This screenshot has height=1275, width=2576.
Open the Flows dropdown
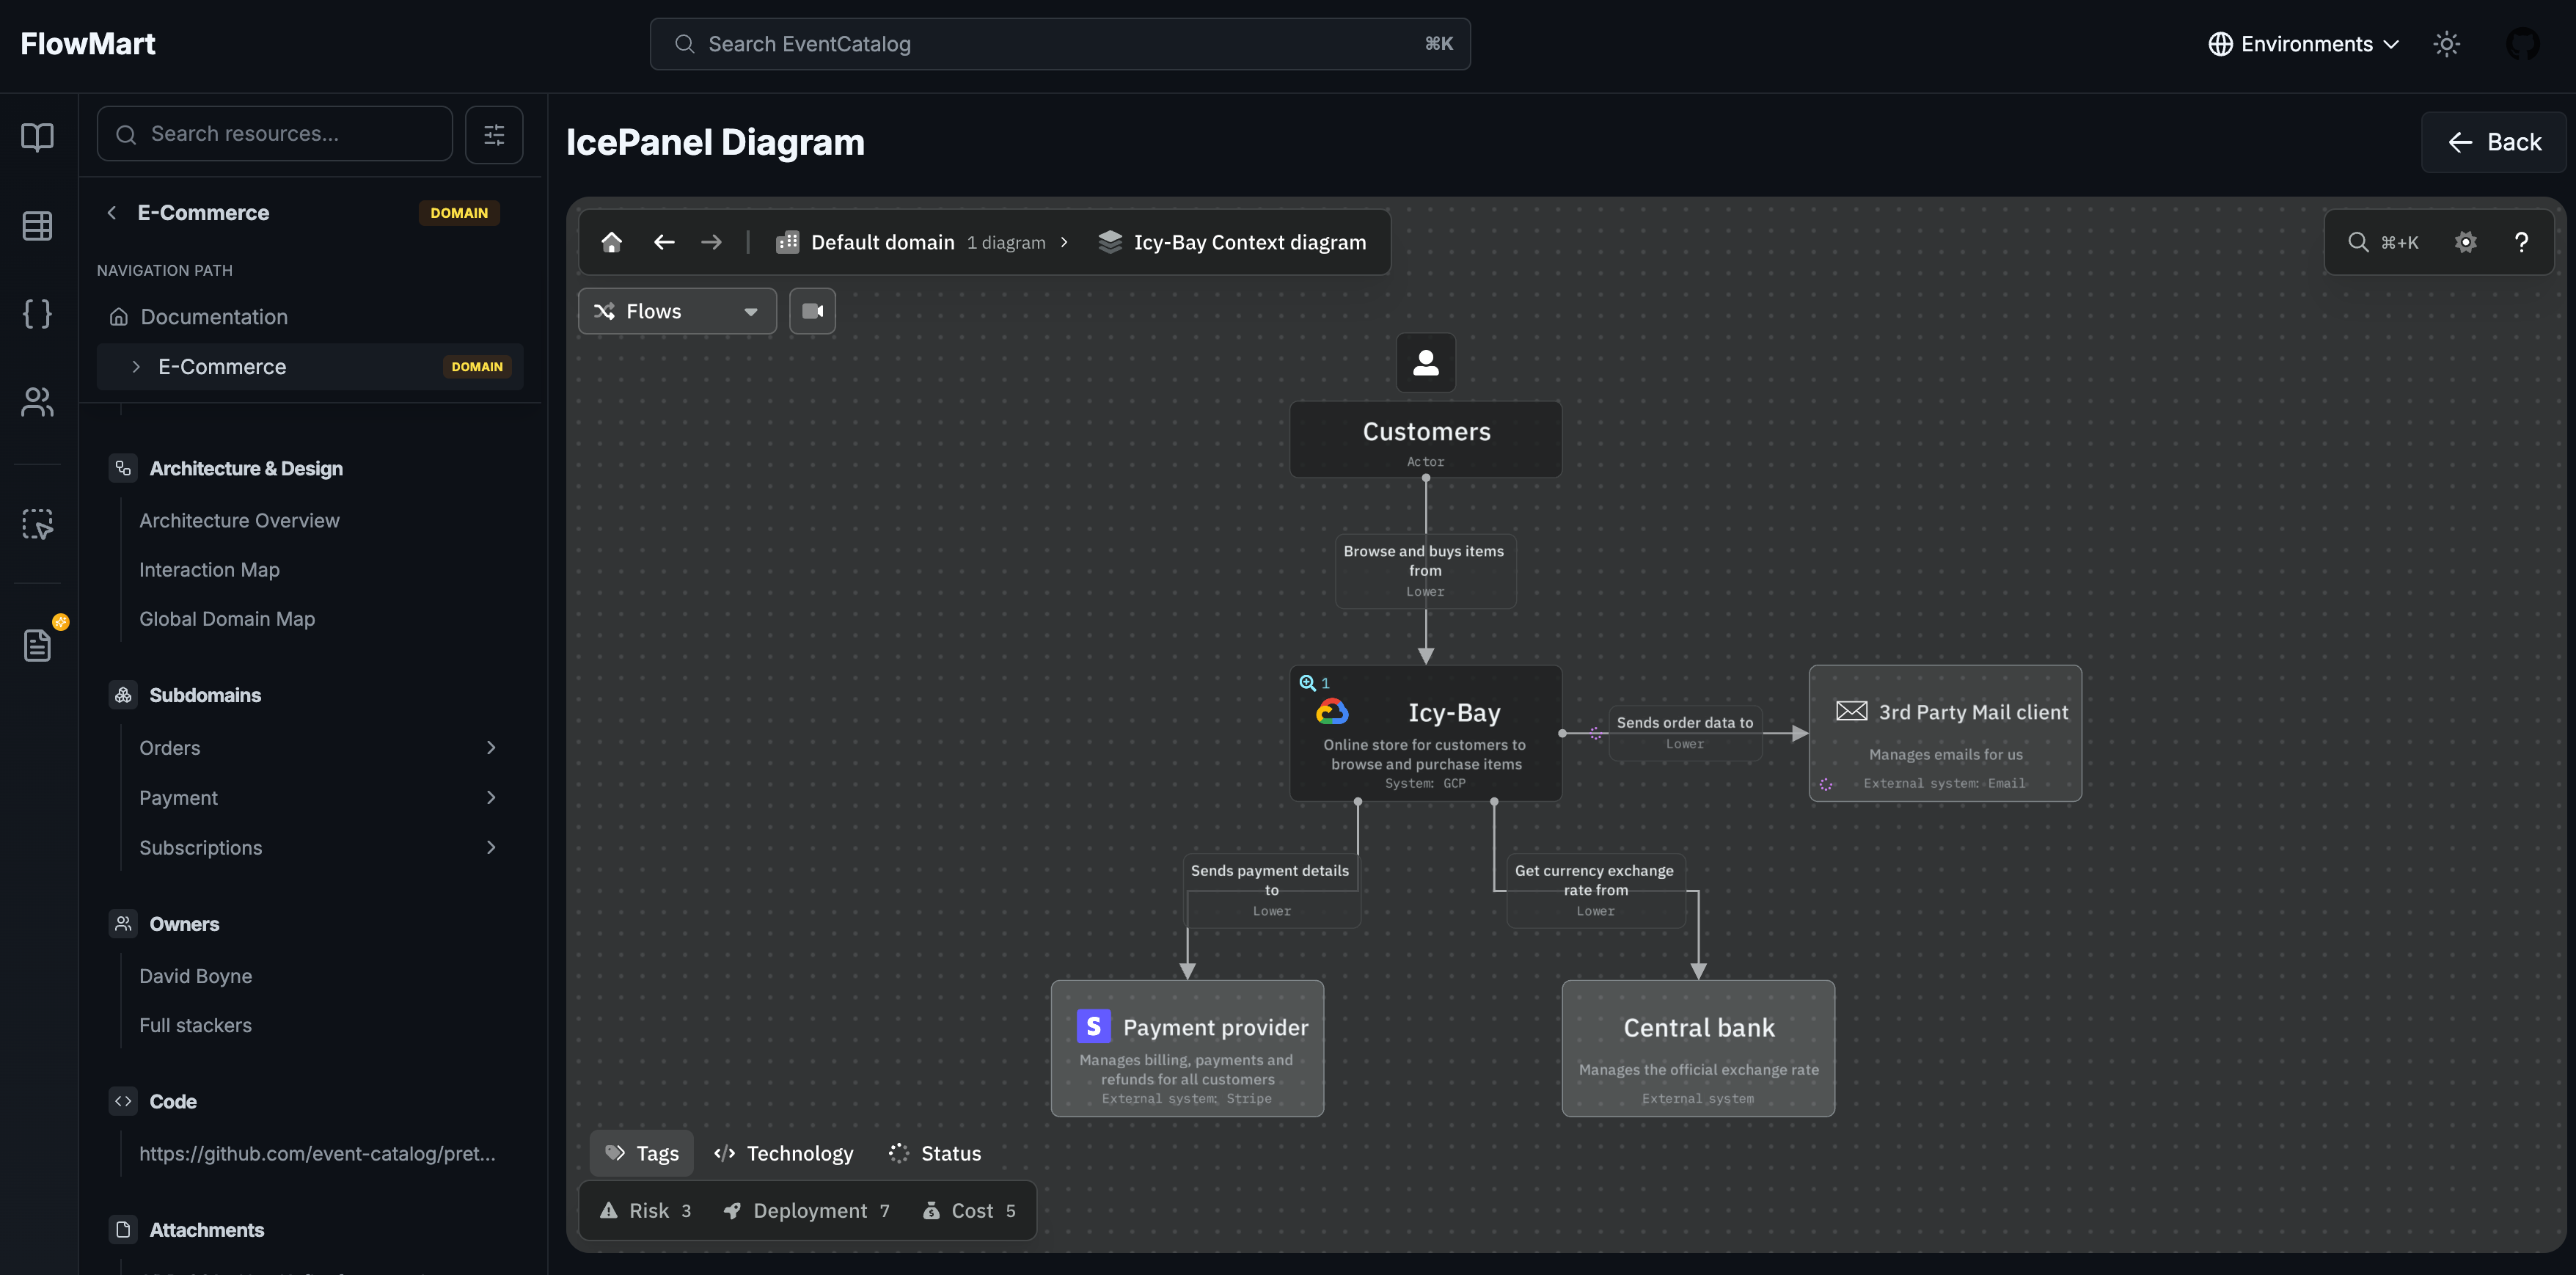677,311
